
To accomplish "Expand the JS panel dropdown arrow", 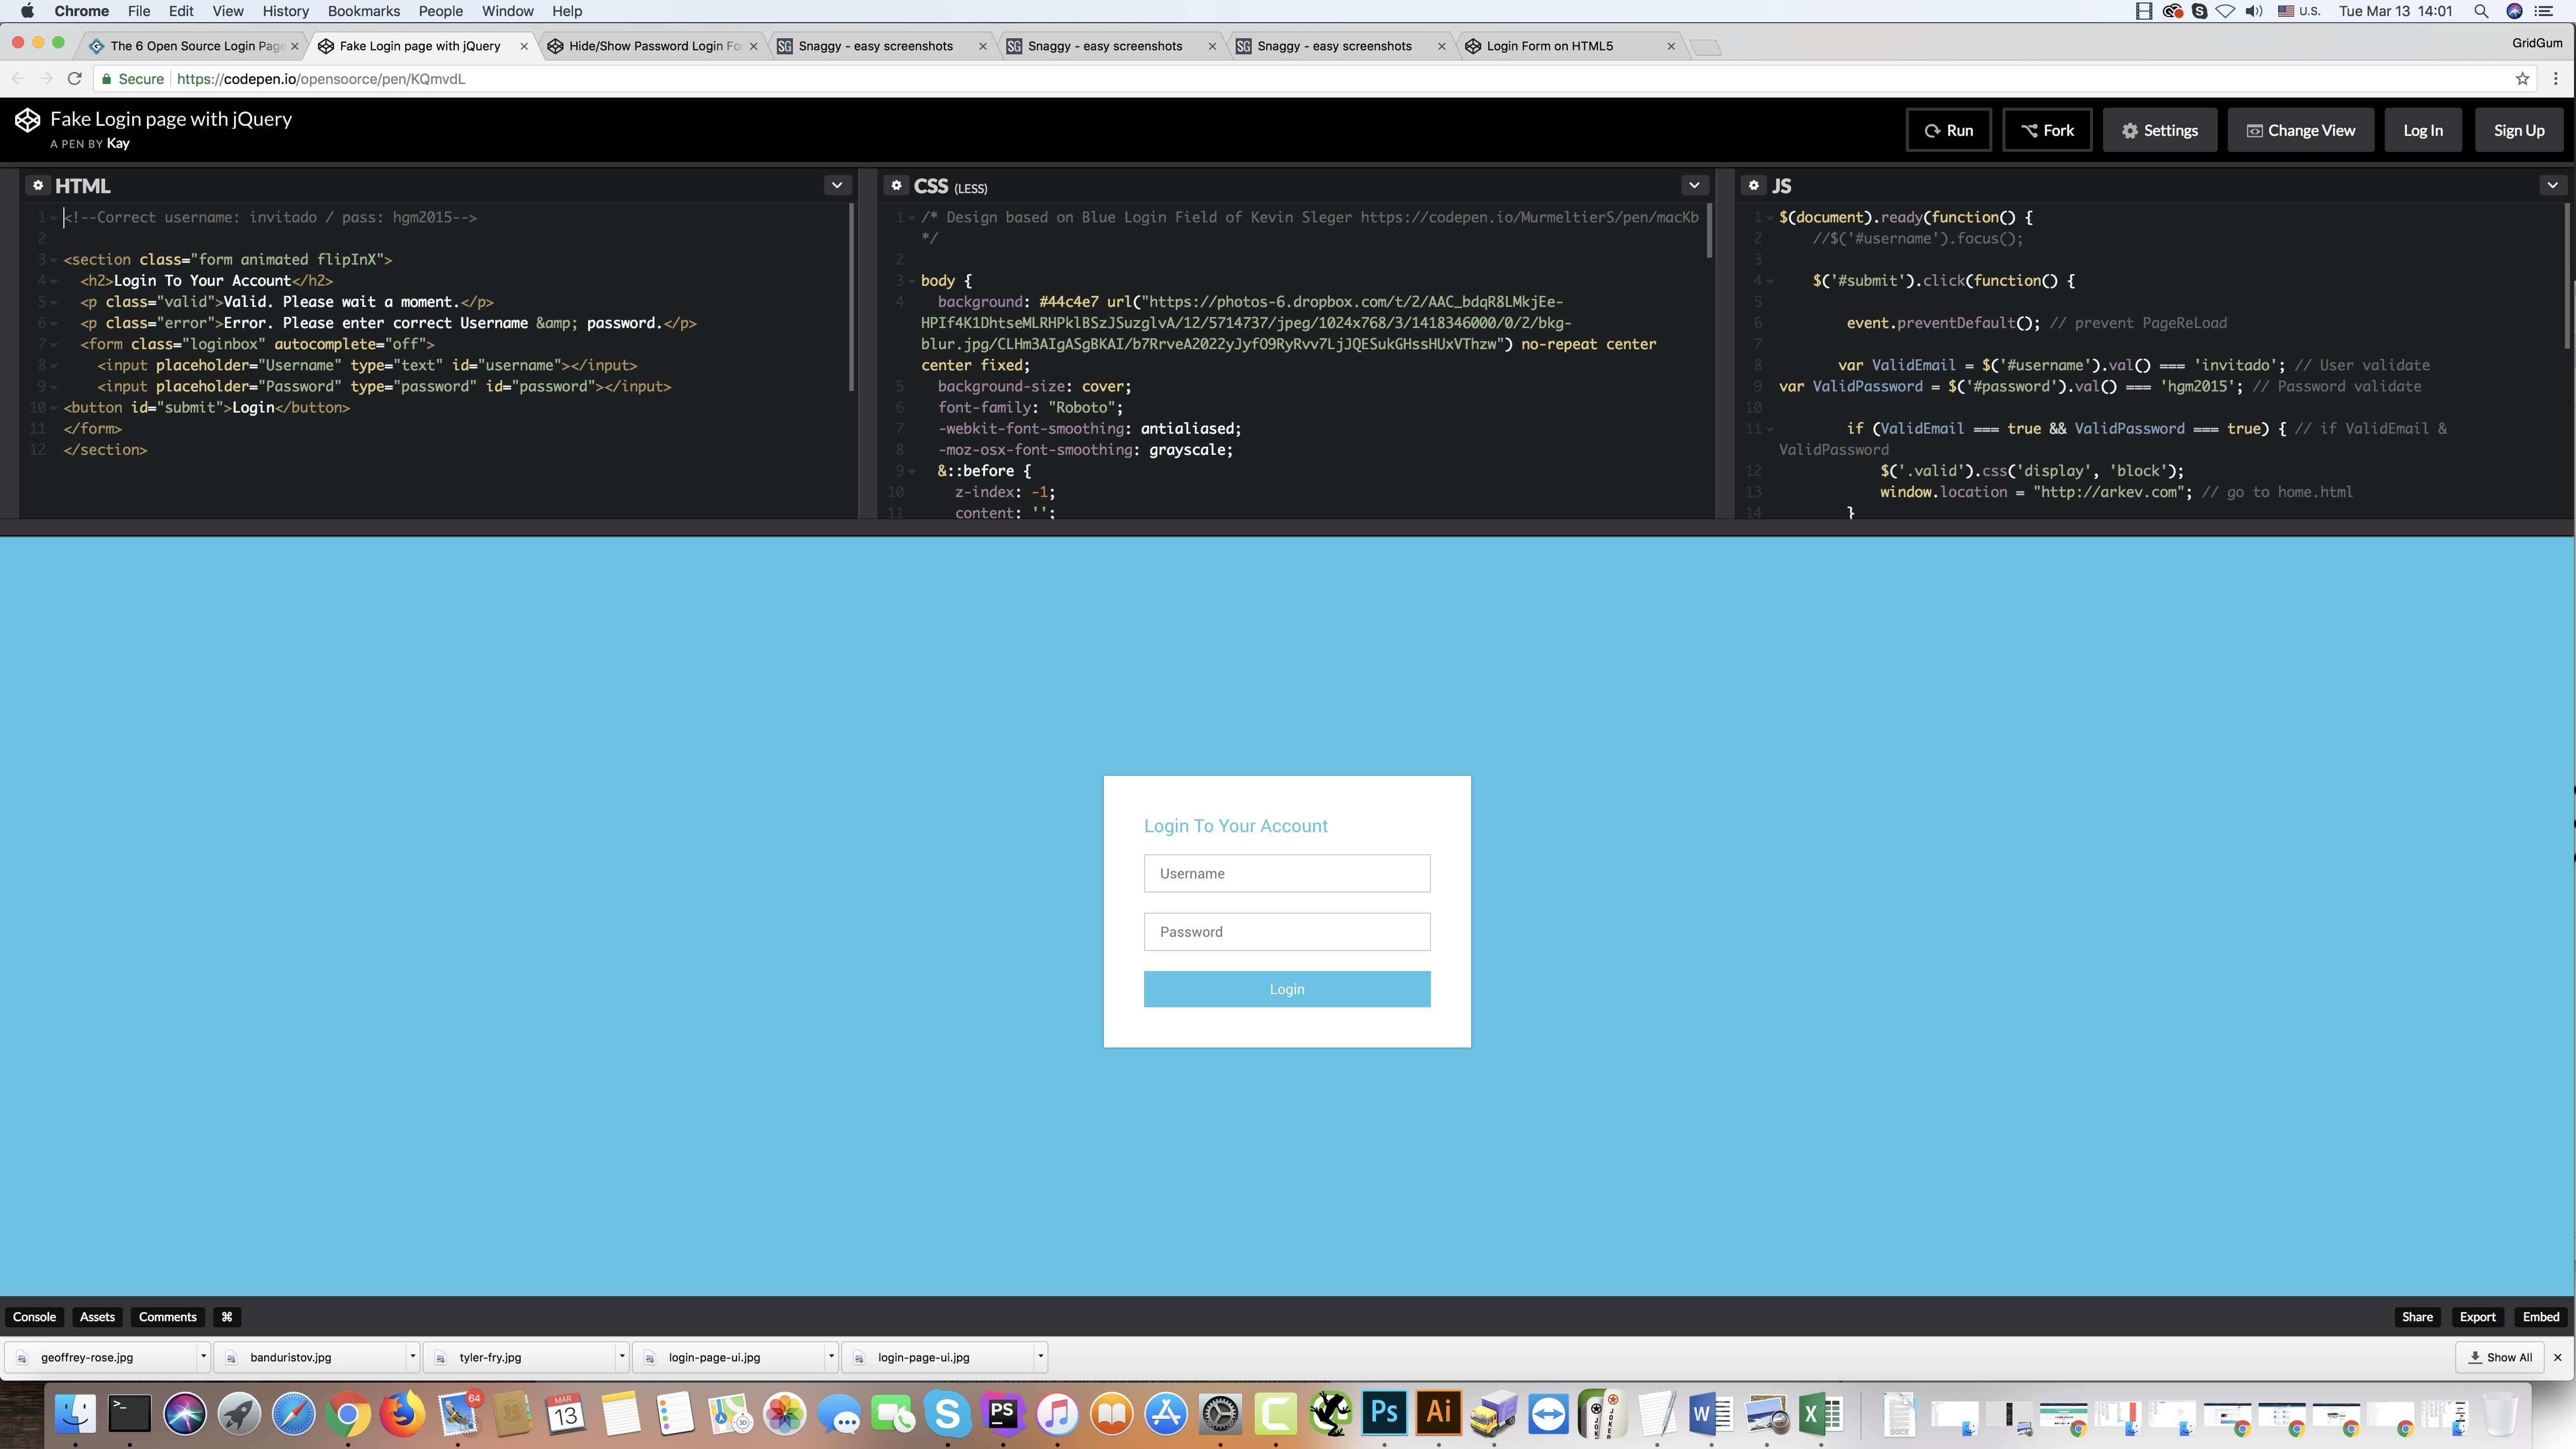I will [x=2552, y=185].
